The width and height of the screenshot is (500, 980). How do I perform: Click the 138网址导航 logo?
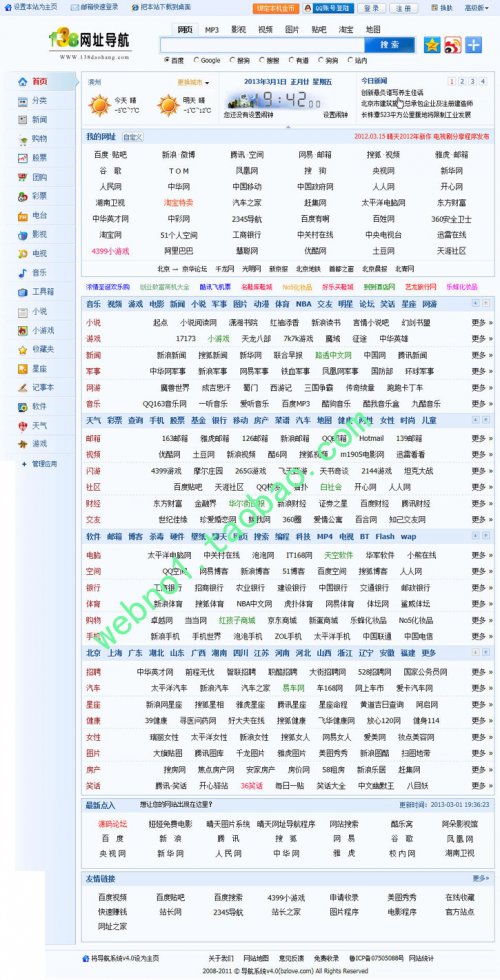coord(90,44)
